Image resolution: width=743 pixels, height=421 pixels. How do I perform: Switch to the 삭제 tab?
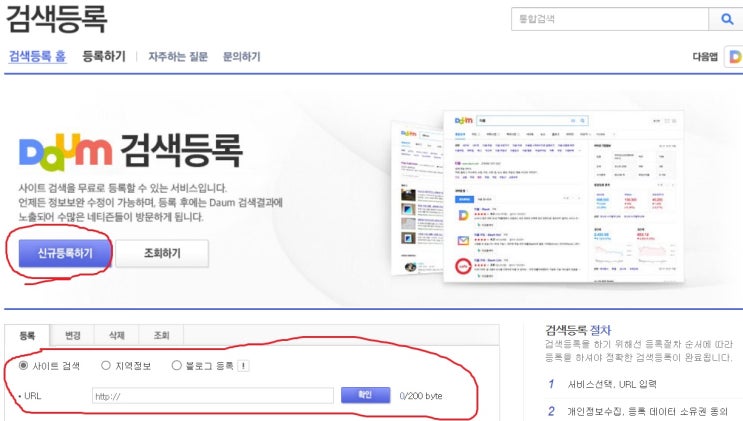[117, 336]
